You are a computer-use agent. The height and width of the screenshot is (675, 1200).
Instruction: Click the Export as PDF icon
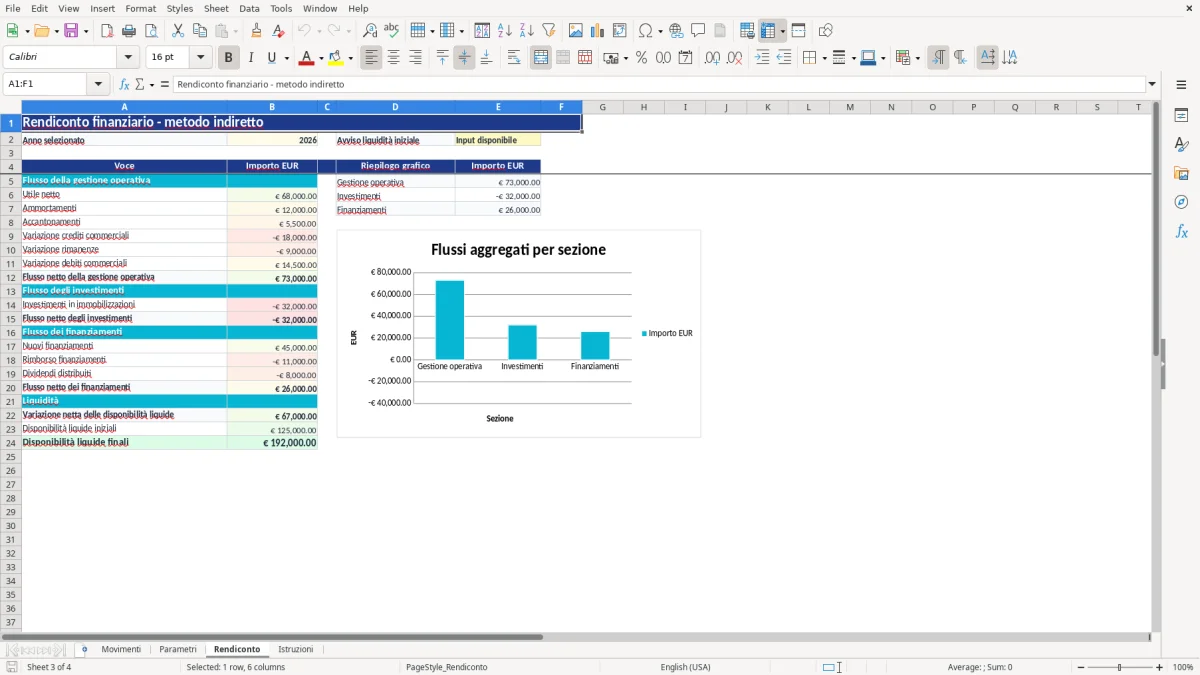click(x=107, y=31)
